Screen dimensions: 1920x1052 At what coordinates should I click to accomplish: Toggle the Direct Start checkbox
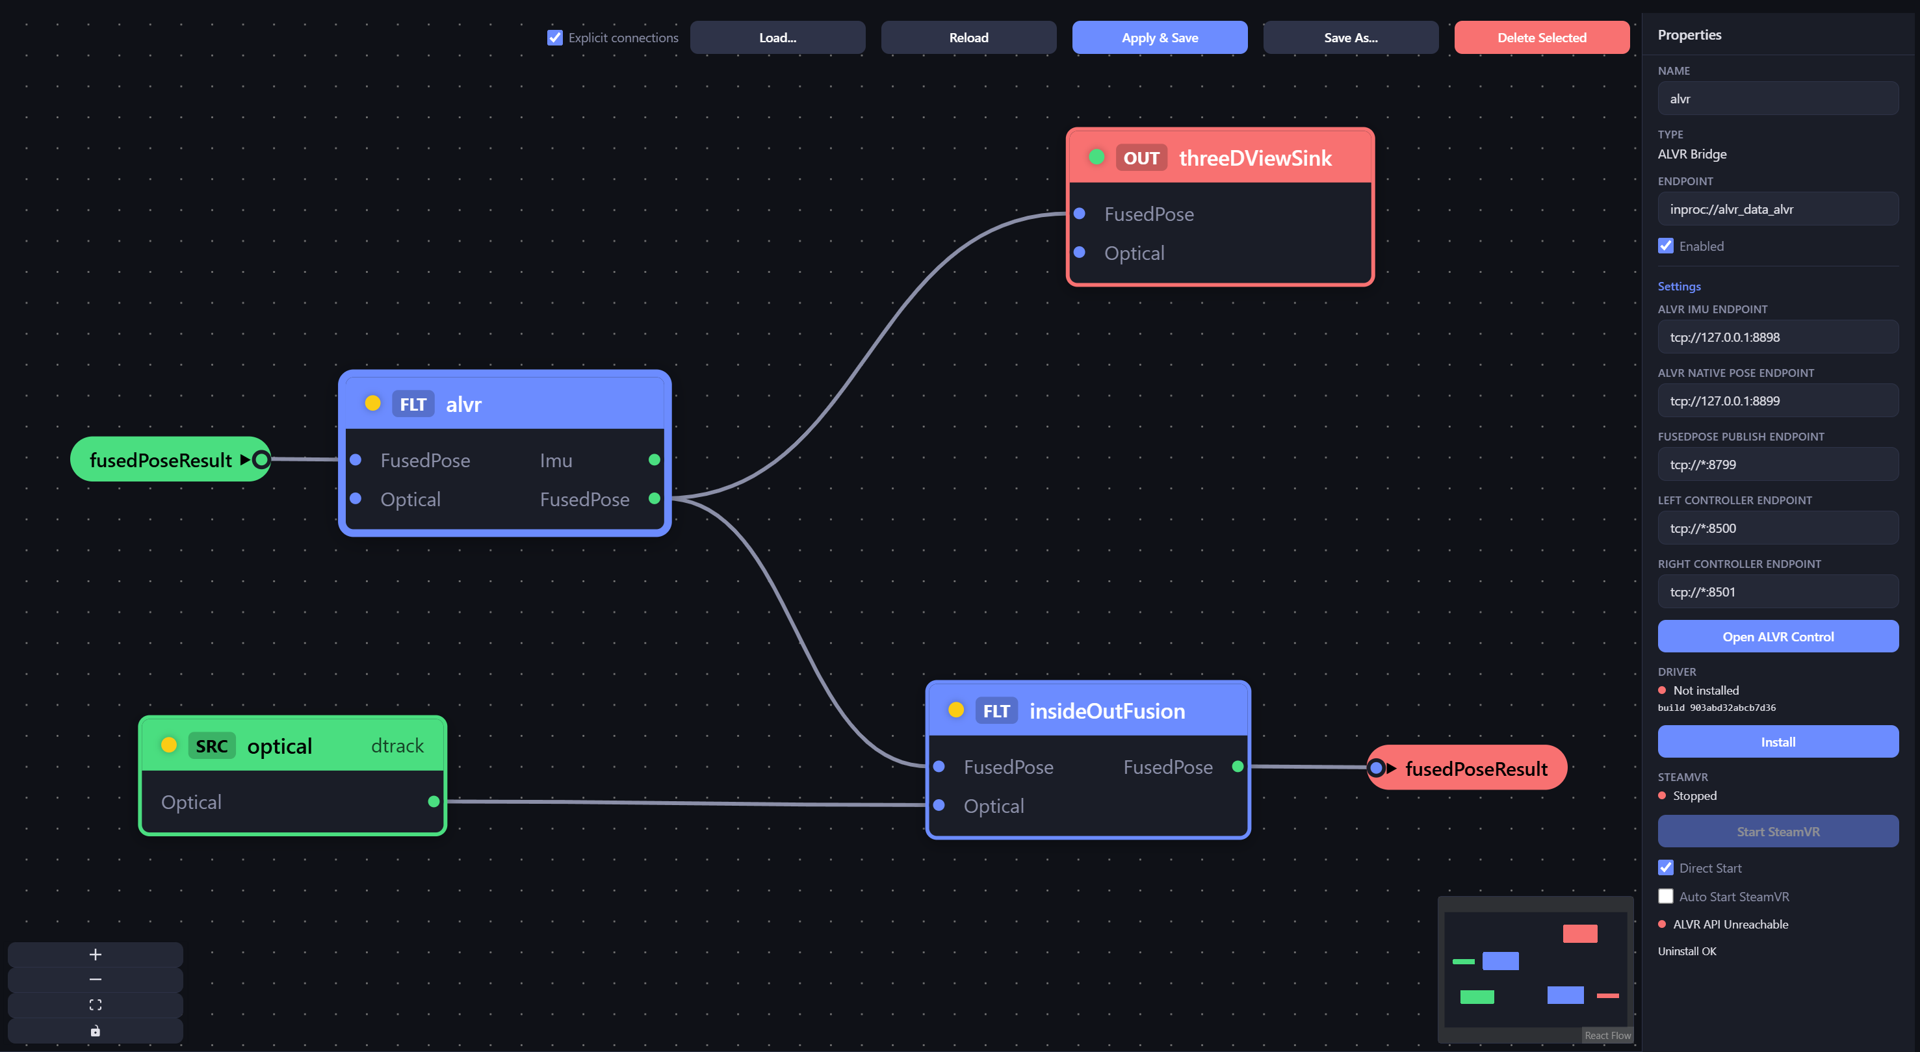click(1666, 868)
